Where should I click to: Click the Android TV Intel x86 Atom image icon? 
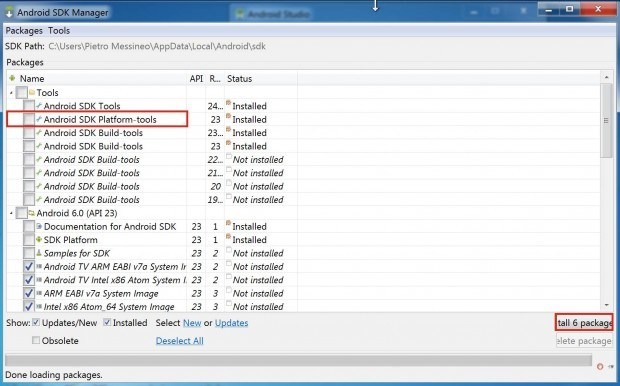click(x=39, y=280)
